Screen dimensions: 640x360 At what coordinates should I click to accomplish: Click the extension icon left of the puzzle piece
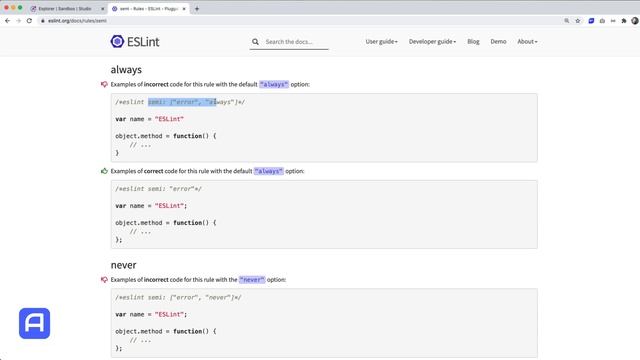tap(613, 20)
